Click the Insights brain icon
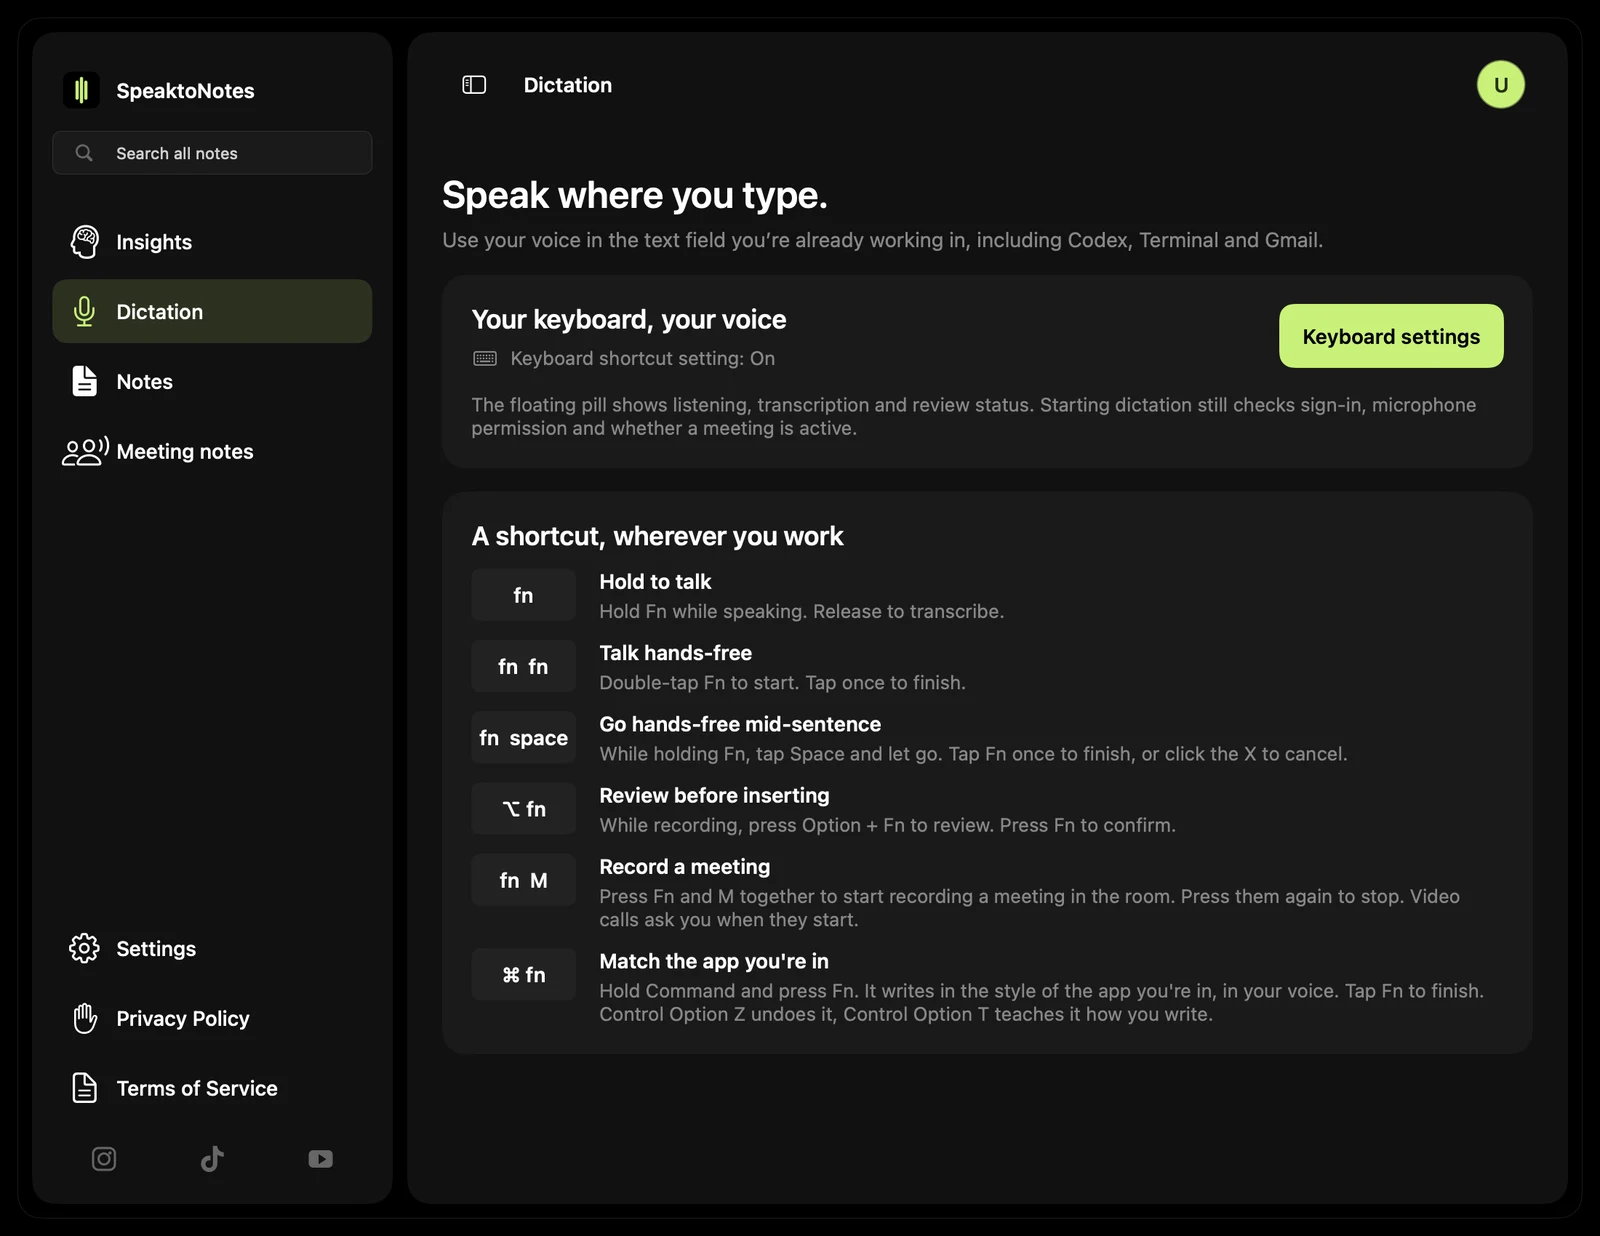The width and height of the screenshot is (1600, 1236). tap(85, 242)
